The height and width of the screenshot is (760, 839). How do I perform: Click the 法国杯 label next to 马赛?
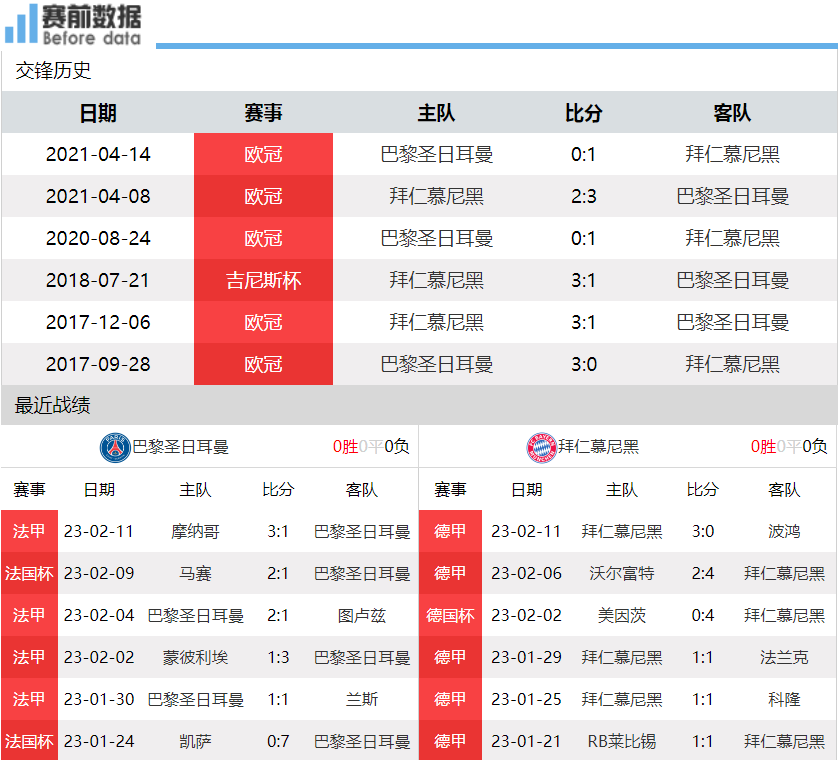tap(29, 573)
